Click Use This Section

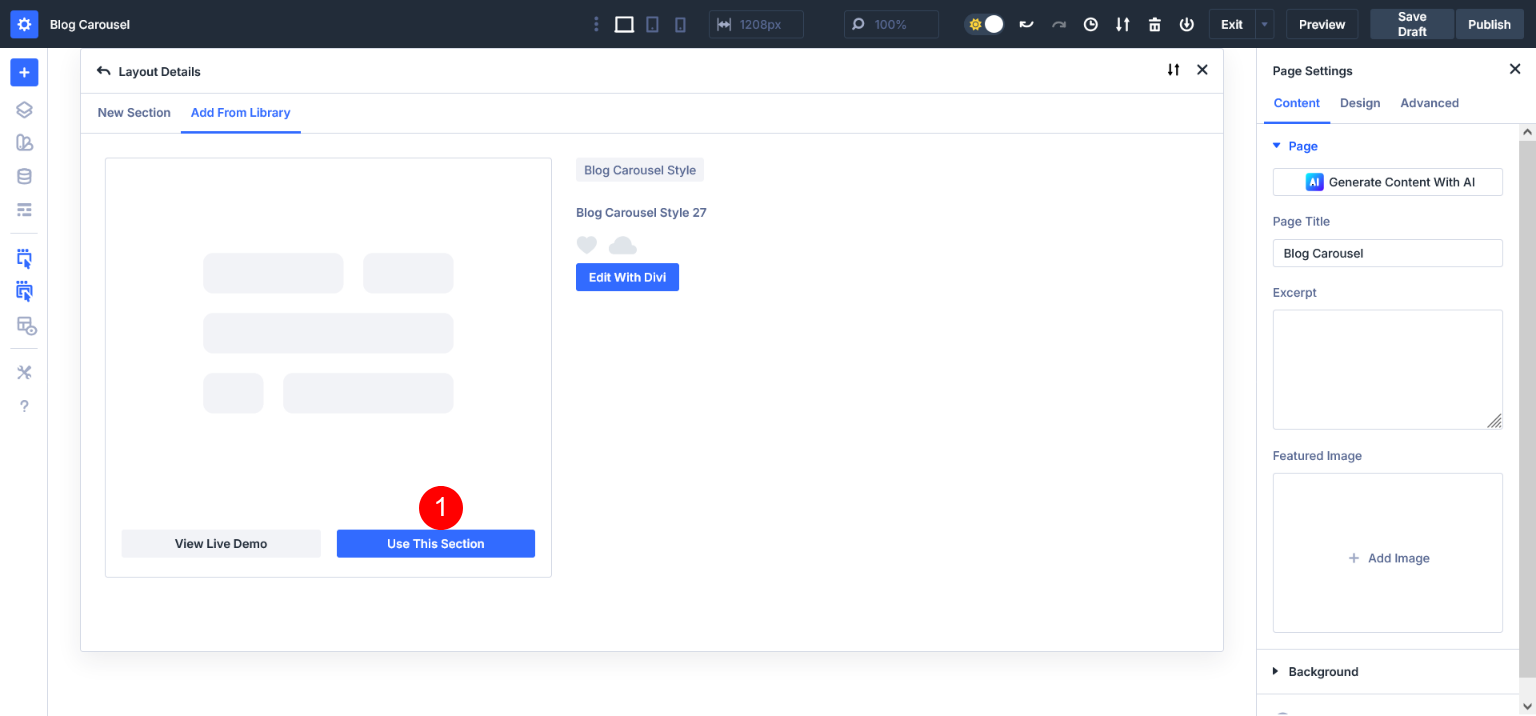(x=436, y=544)
